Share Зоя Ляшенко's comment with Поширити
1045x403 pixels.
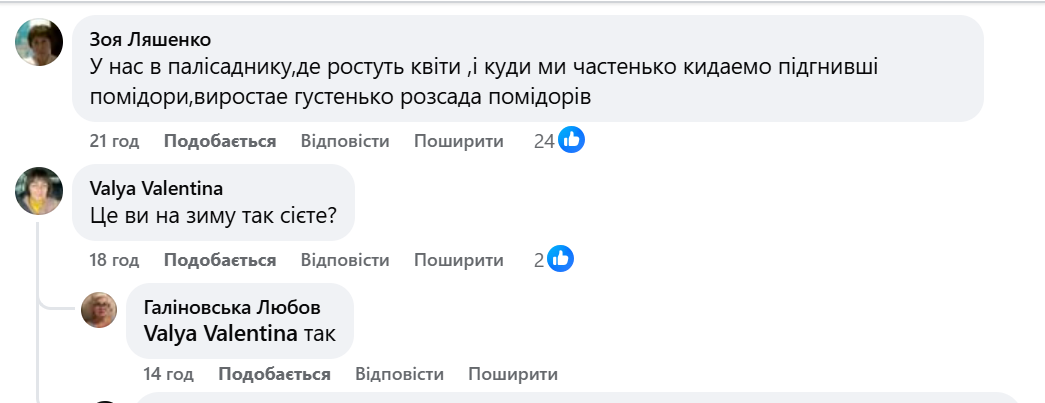[459, 141]
